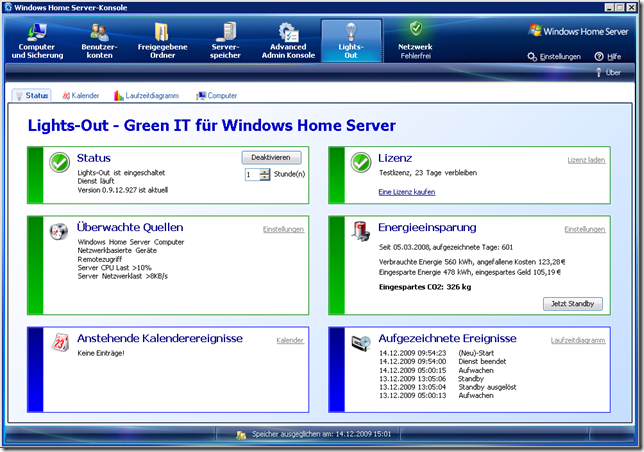Switch to the Laufzeitdiagramm tab
This screenshot has height=452, width=644.
coord(147,96)
